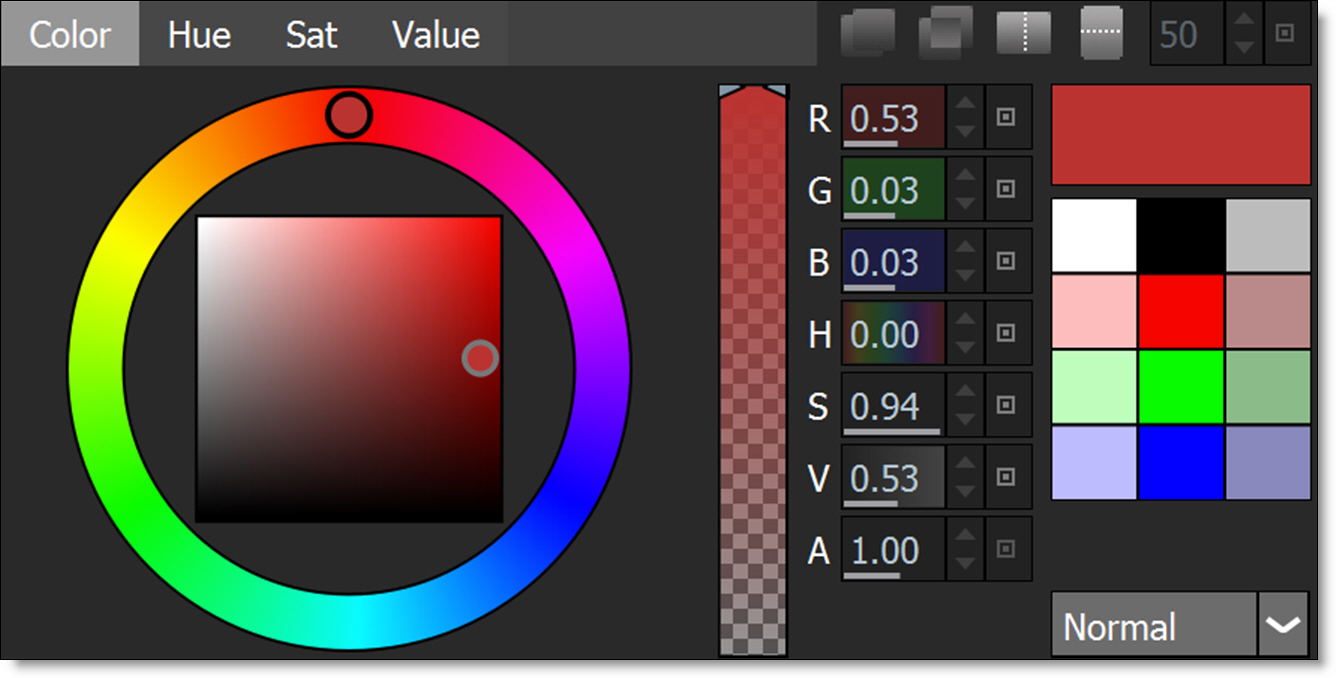Click the square icon beside G field

click(x=1007, y=189)
